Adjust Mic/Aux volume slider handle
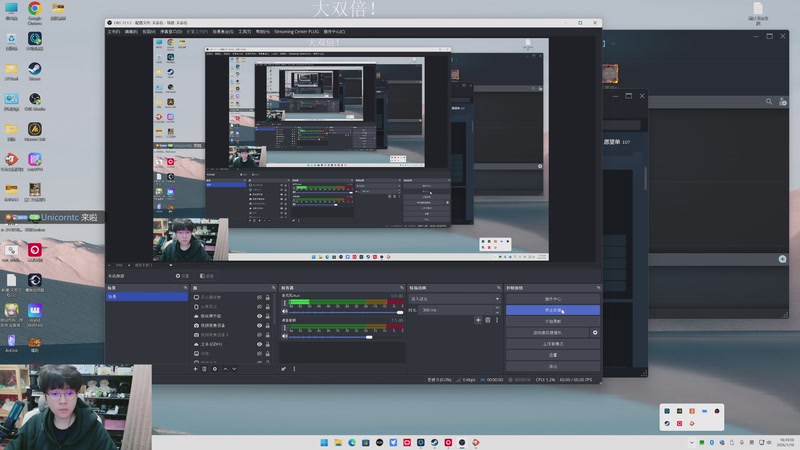 [x=400, y=312]
